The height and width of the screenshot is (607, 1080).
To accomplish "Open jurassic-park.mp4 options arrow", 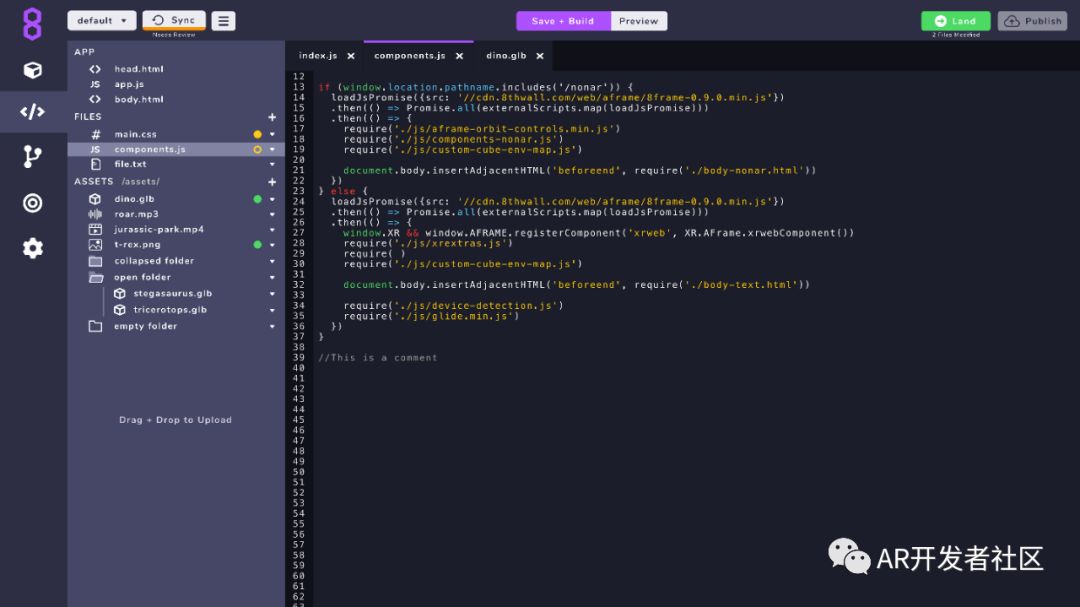I will point(272,229).
